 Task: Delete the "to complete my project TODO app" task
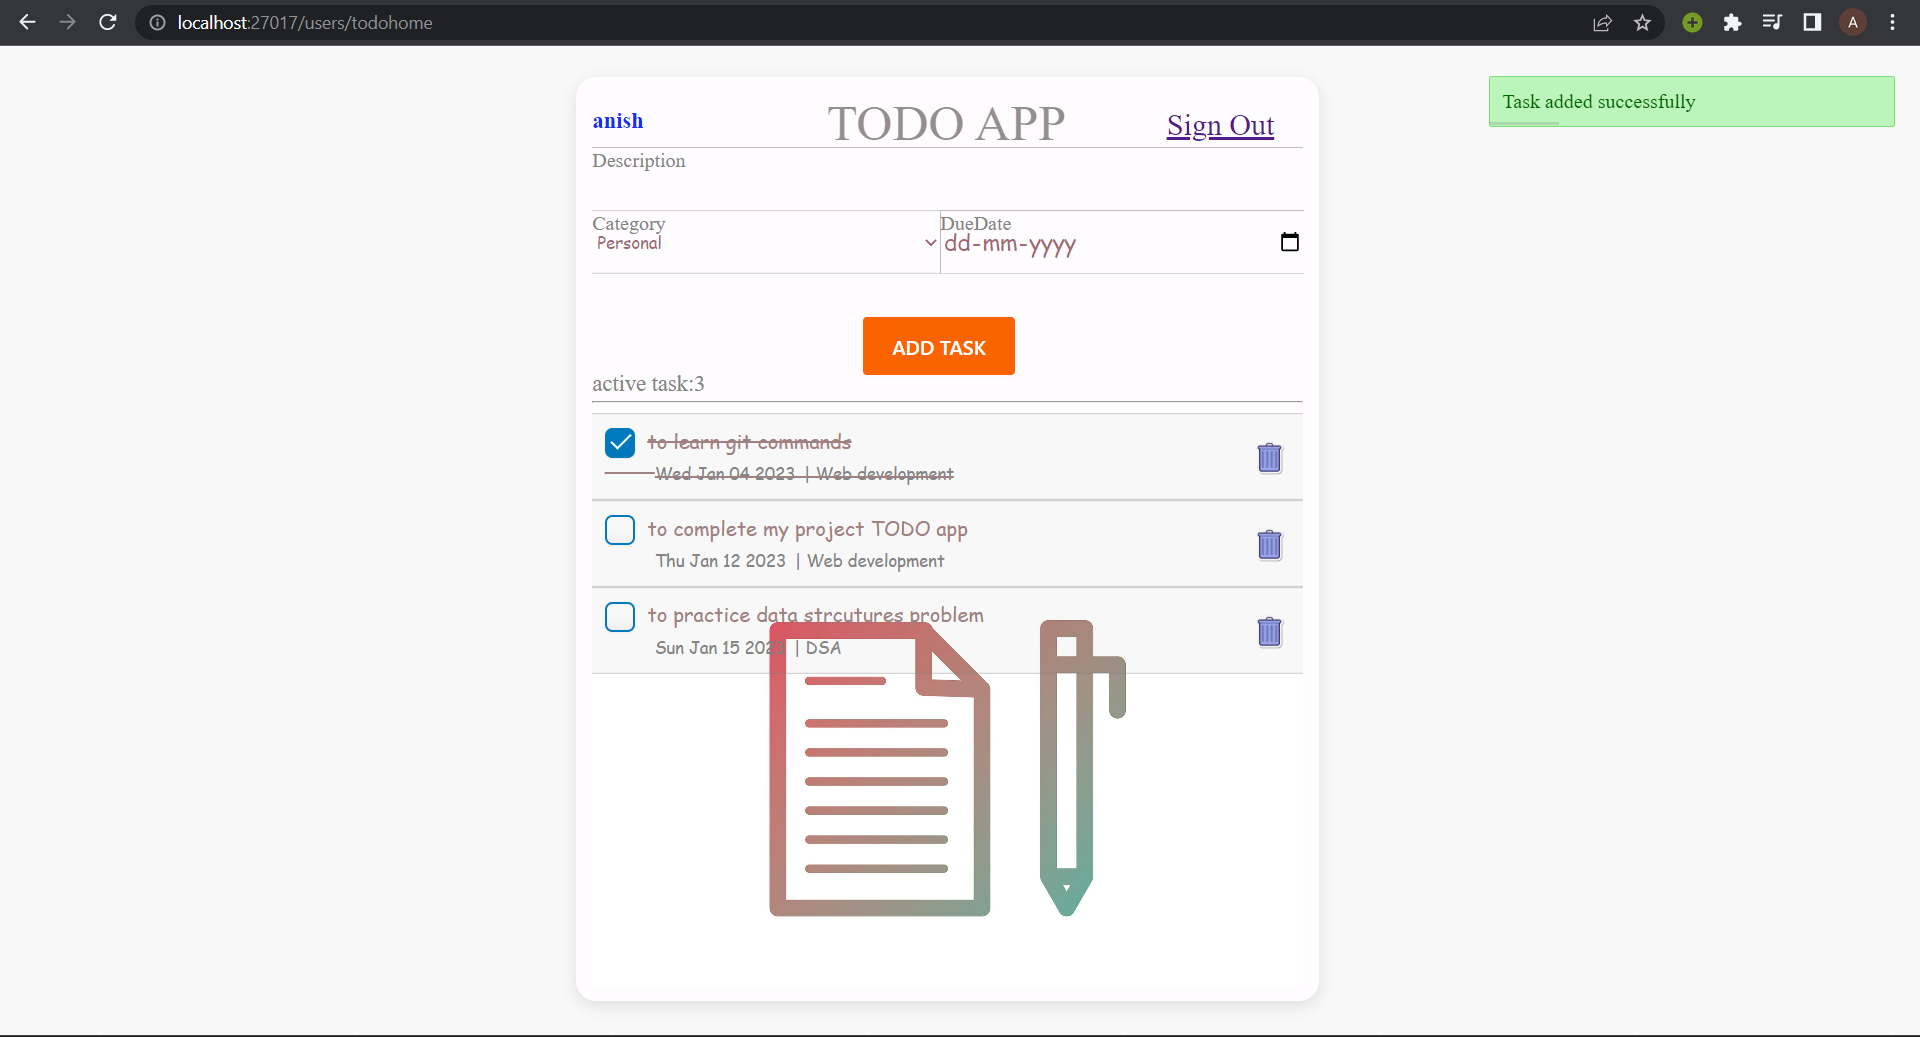pos(1268,545)
